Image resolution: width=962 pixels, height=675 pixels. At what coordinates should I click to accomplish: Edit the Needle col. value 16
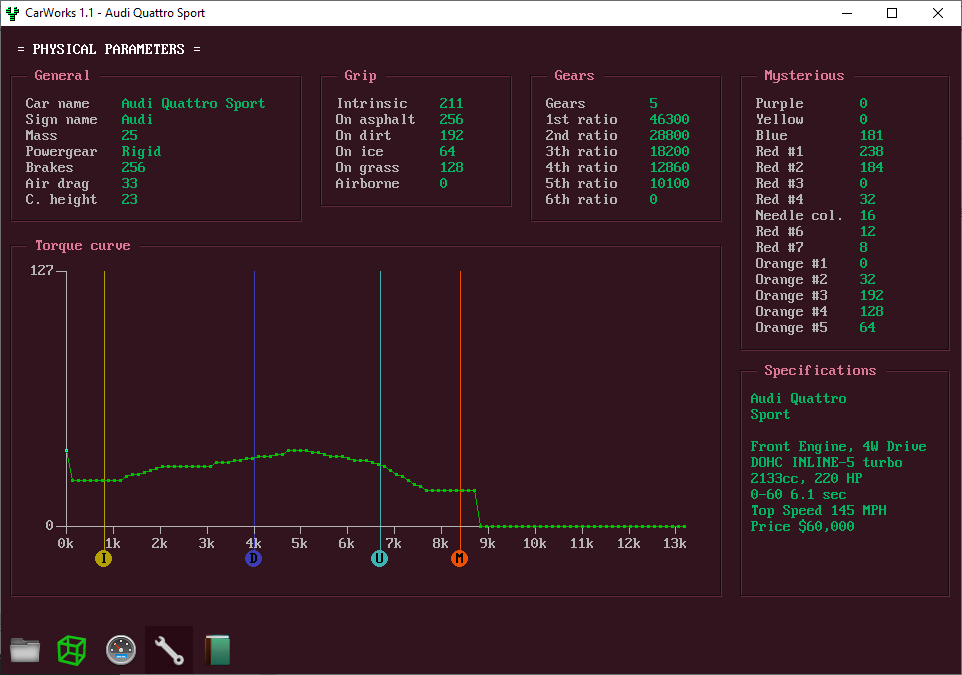pos(868,215)
